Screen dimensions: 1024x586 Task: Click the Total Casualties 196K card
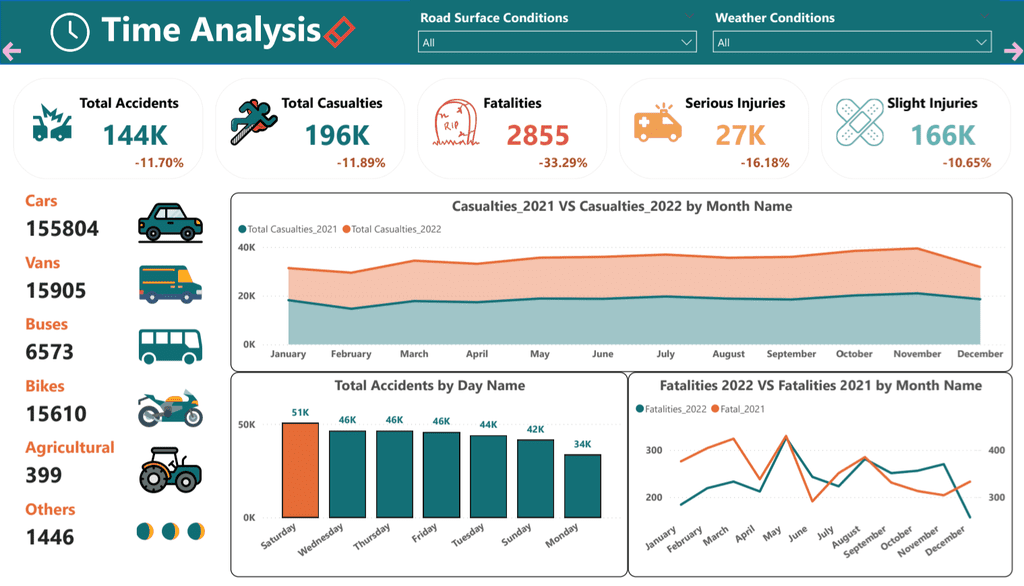coord(310,129)
